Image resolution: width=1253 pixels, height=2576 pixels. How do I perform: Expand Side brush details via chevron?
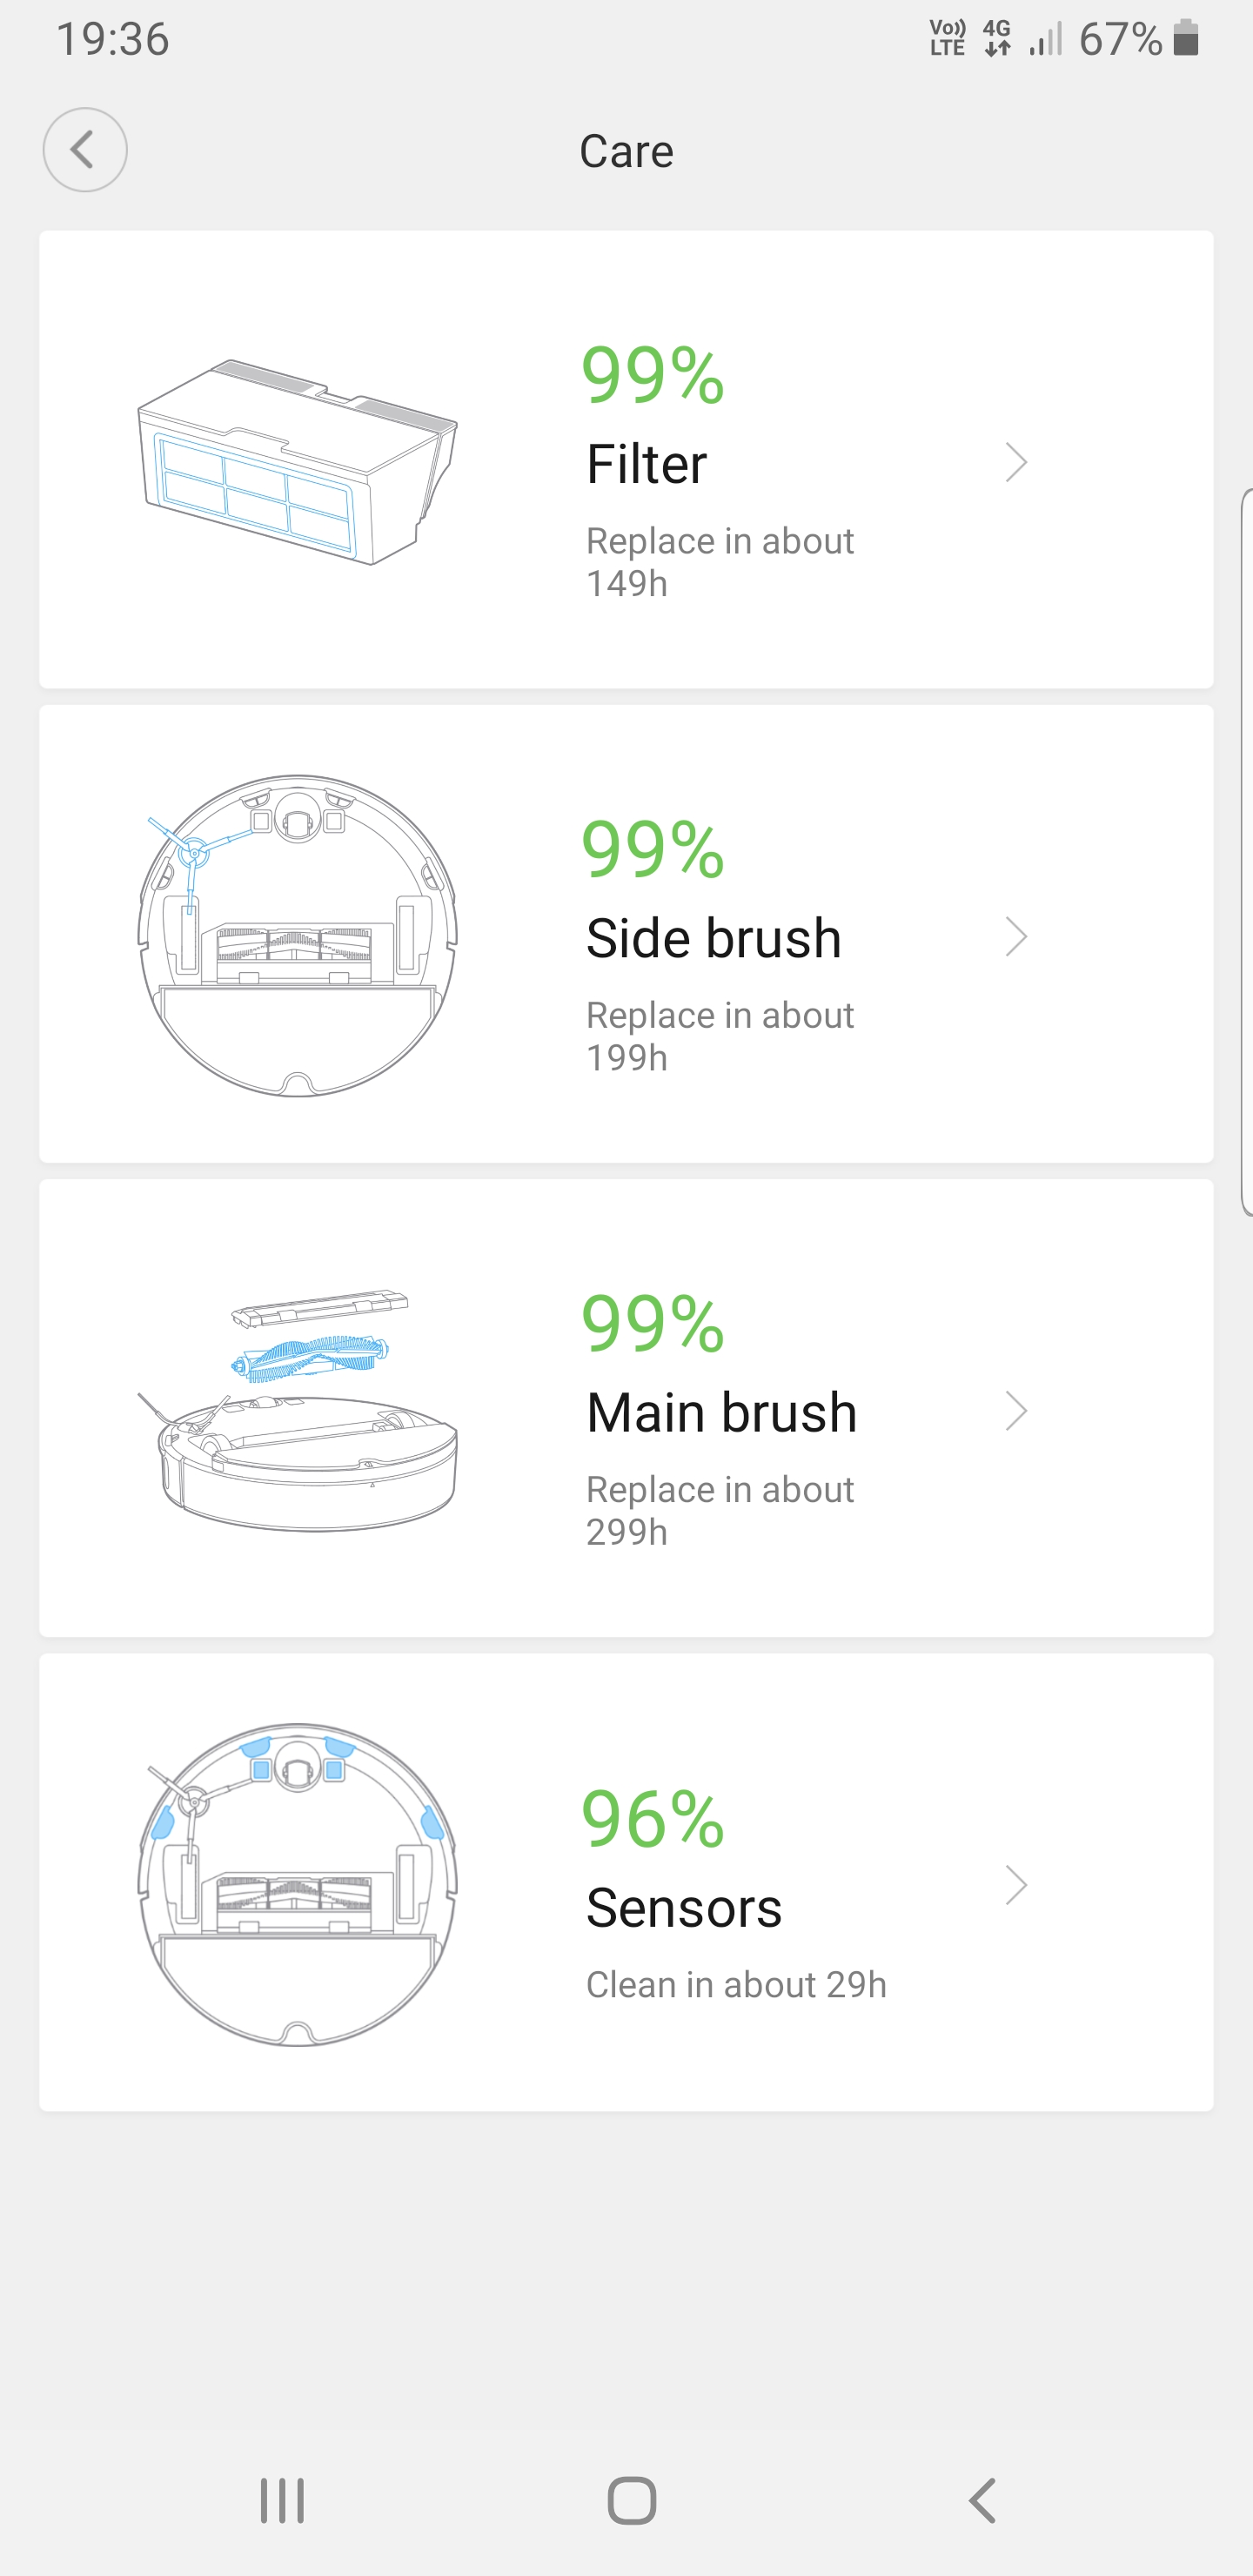tap(1016, 937)
